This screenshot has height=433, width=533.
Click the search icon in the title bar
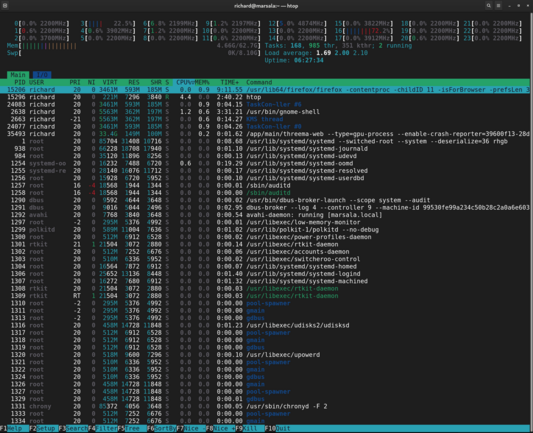click(488, 5)
